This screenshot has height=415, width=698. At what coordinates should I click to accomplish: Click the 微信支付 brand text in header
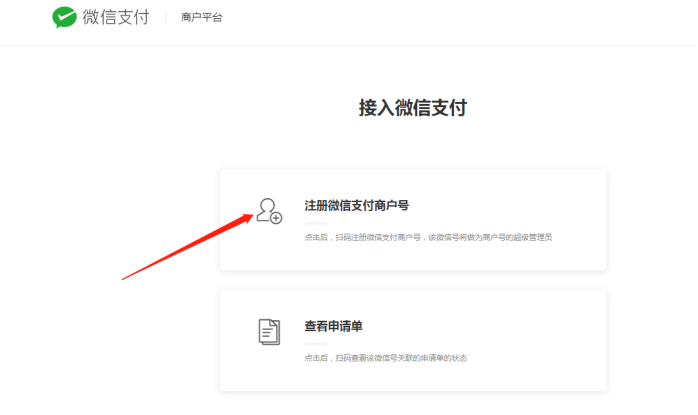[116, 17]
